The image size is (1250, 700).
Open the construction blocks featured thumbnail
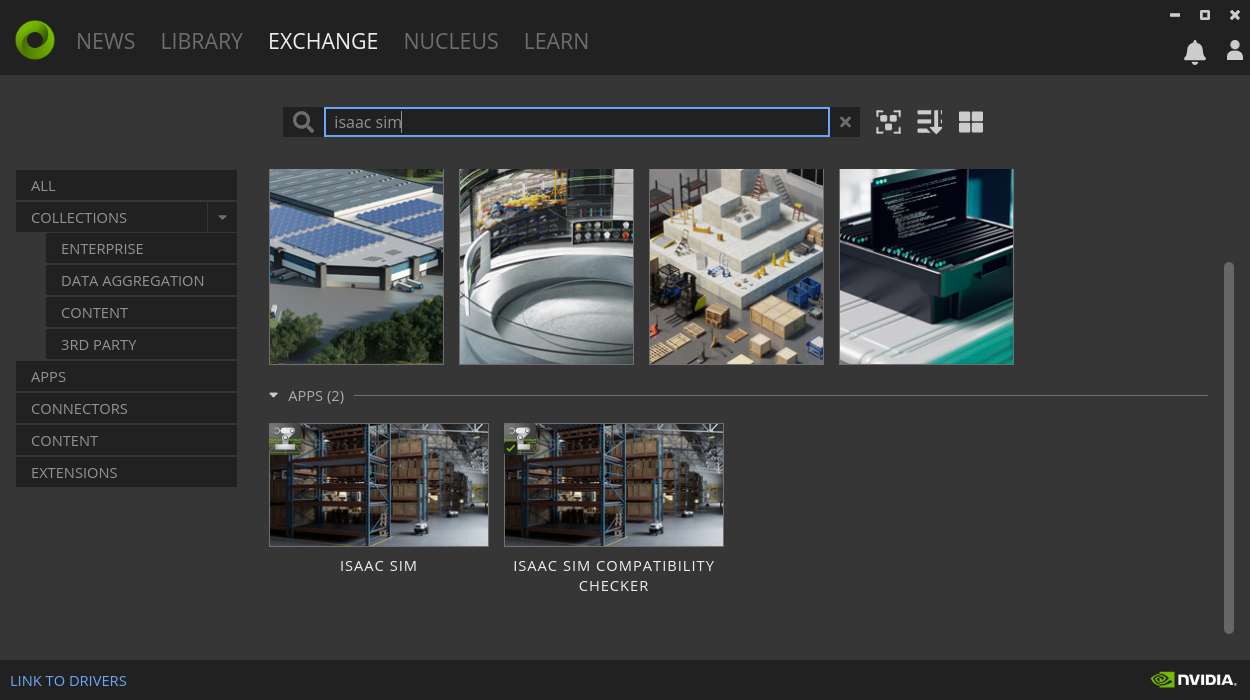(736, 266)
